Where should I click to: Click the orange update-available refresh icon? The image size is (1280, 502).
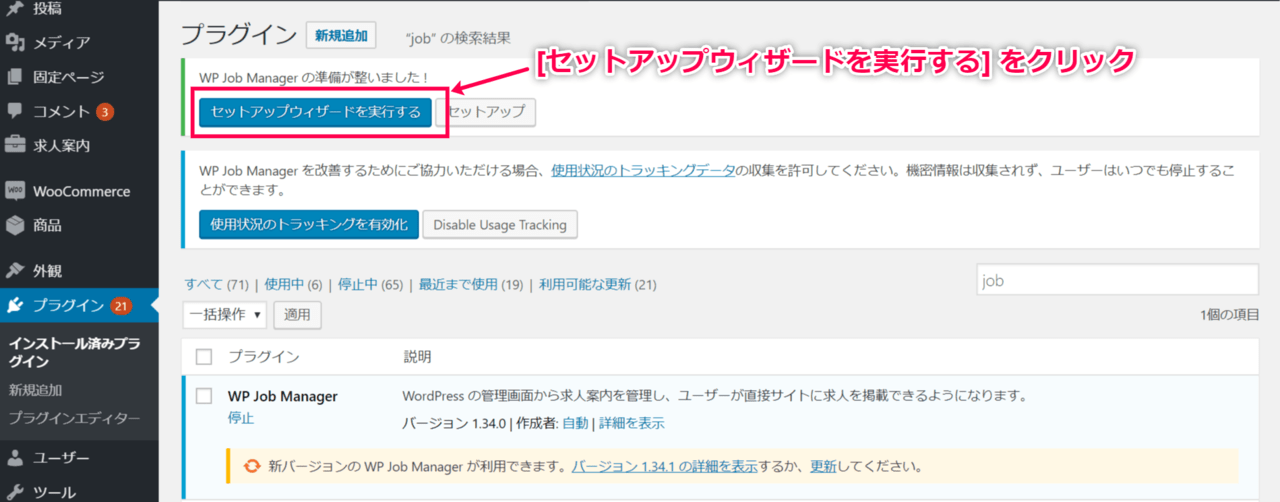(x=252, y=466)
